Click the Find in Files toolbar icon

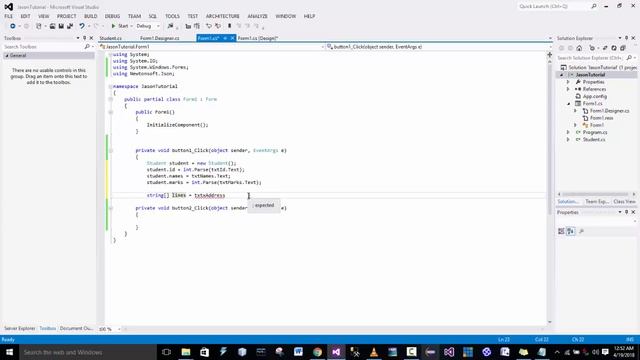[170, 26]
